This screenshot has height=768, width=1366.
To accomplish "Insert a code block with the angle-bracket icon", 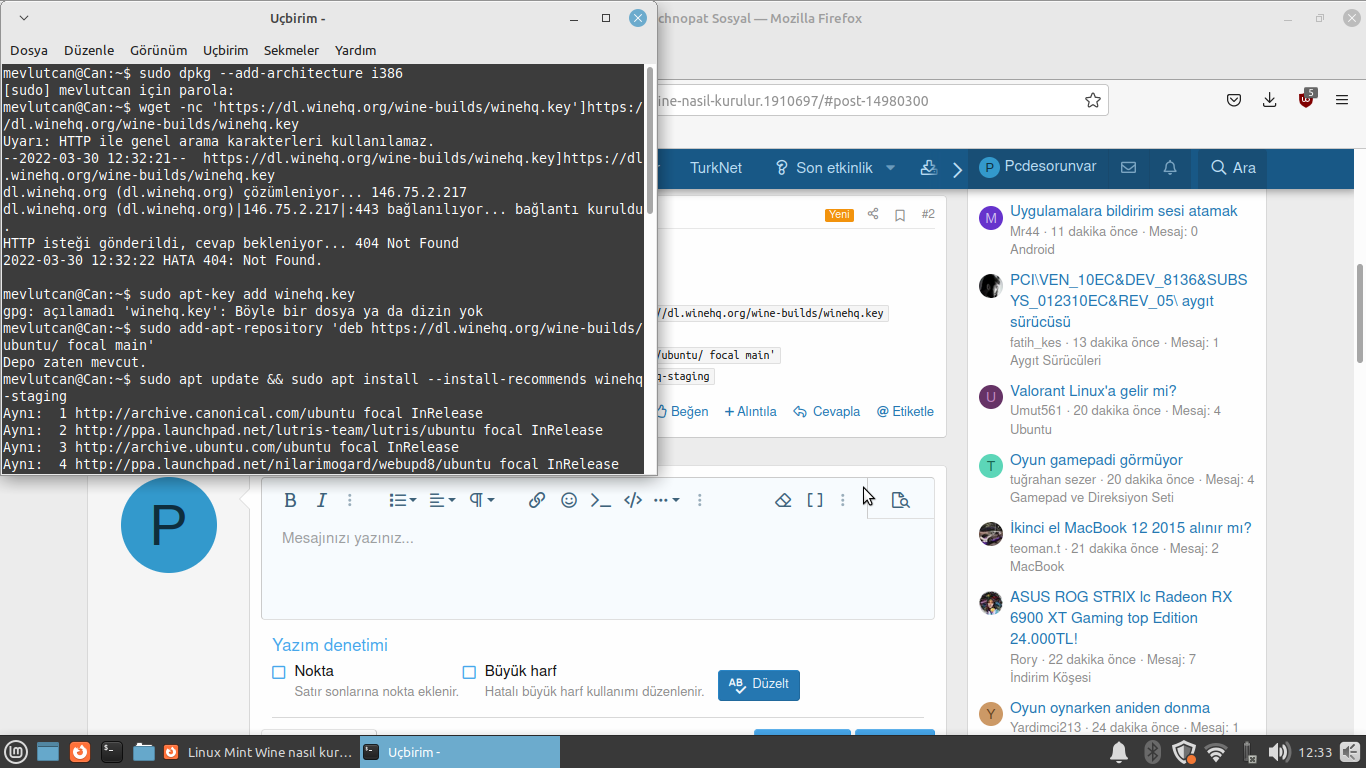I will tap(633, 500).
